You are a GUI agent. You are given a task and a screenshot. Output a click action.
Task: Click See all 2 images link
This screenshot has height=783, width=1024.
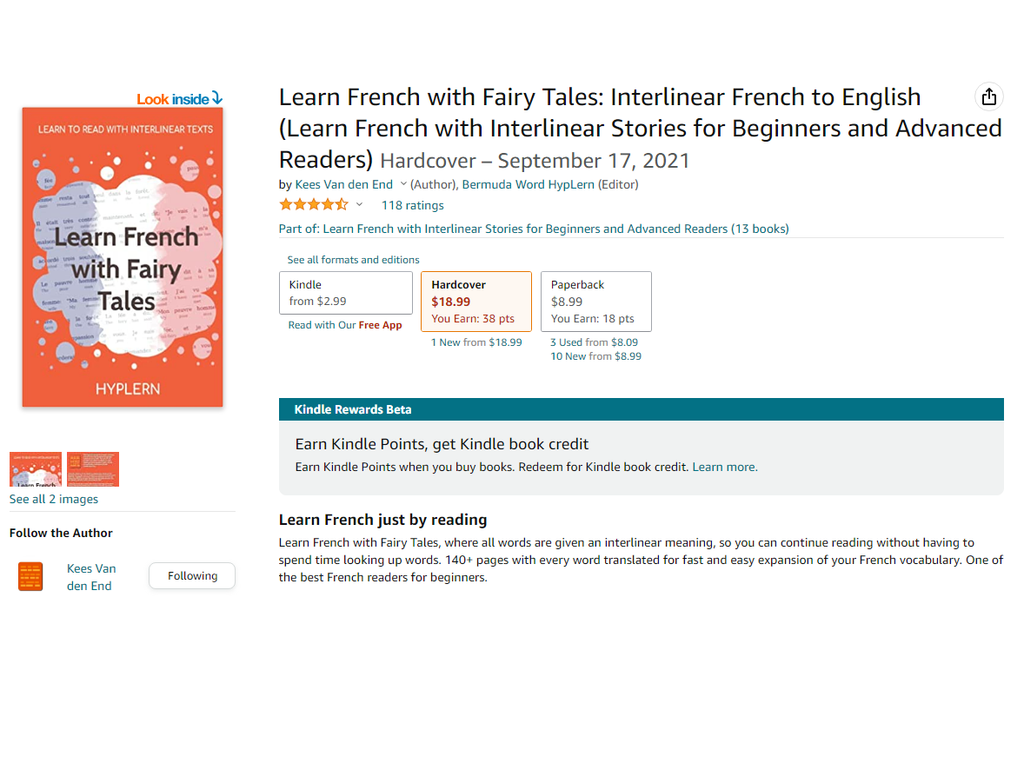pyautogui.click(x=54, y=499)
